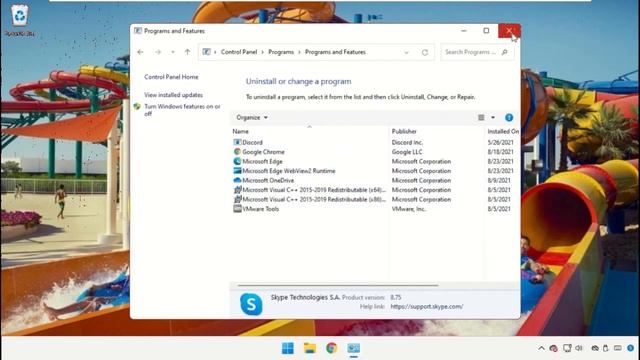Sort by the Publisher column header
640x360 pixels.
[404, 131]
